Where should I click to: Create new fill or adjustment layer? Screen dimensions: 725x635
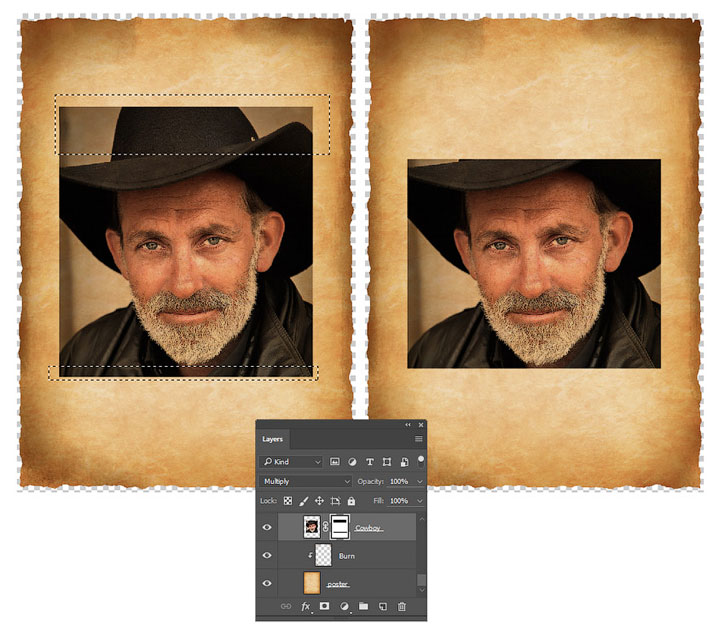coord(344,606)
